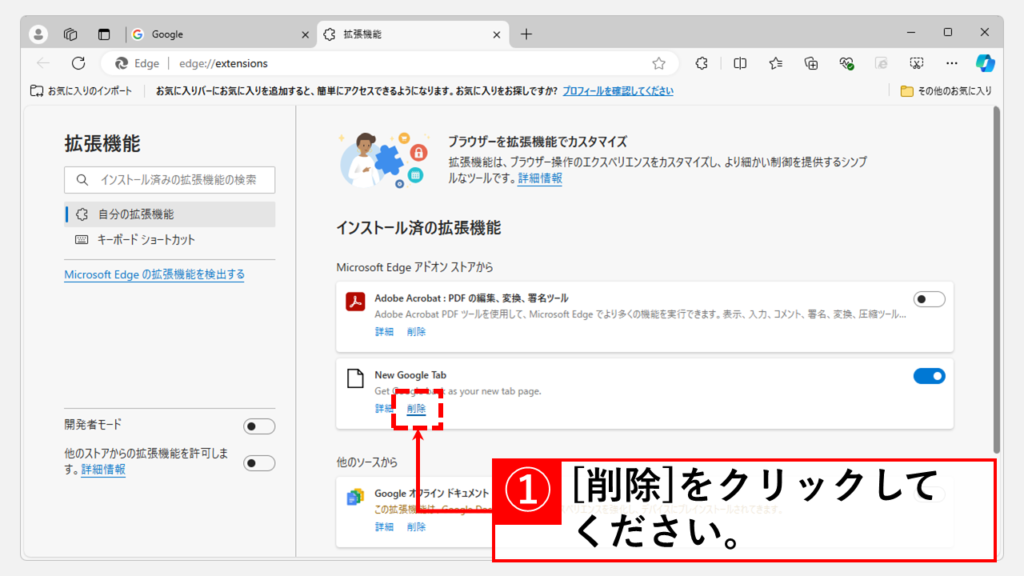Image resolution: width=1024 pixels, height=576 pixels.
Task: Enable the Adobe Acrobat extension toggle
Action: (929, 299)
